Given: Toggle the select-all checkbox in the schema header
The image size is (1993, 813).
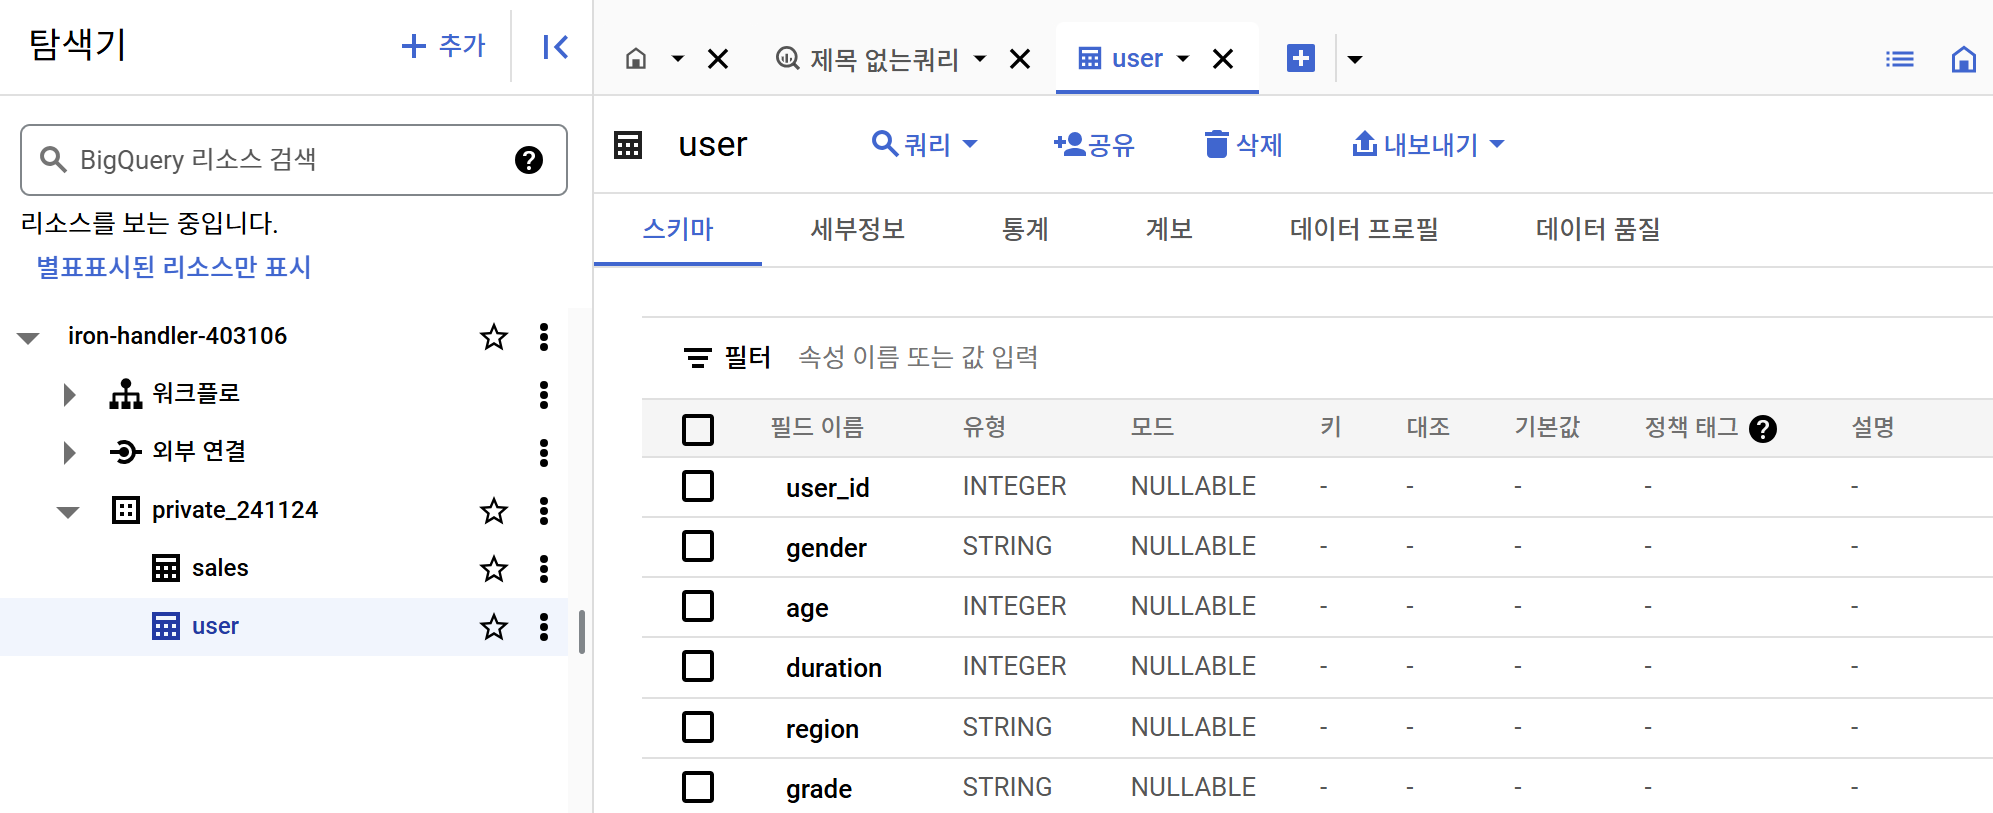Looking at the screenshot, I should coord(698,429).
